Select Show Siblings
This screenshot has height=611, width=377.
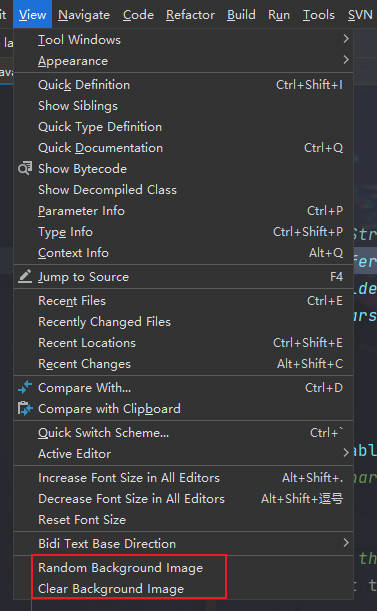pyautogui.click(x=184, y=106)
